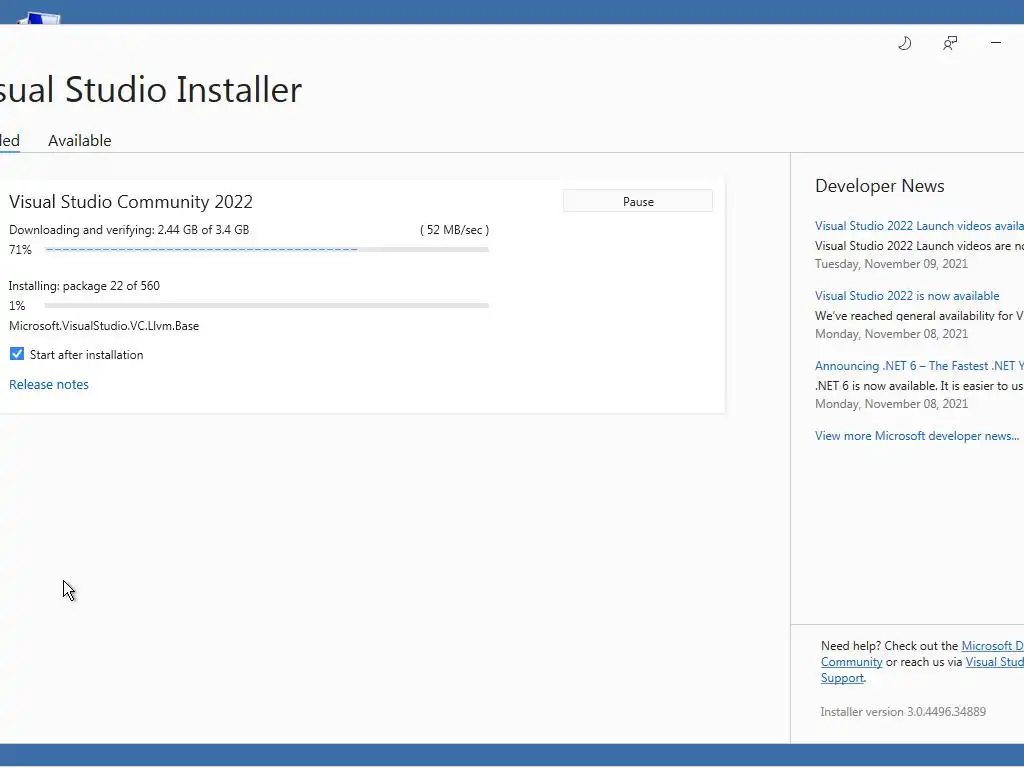
Task: Click the 52 MB/sec speed text
Action: pos(455,230)
